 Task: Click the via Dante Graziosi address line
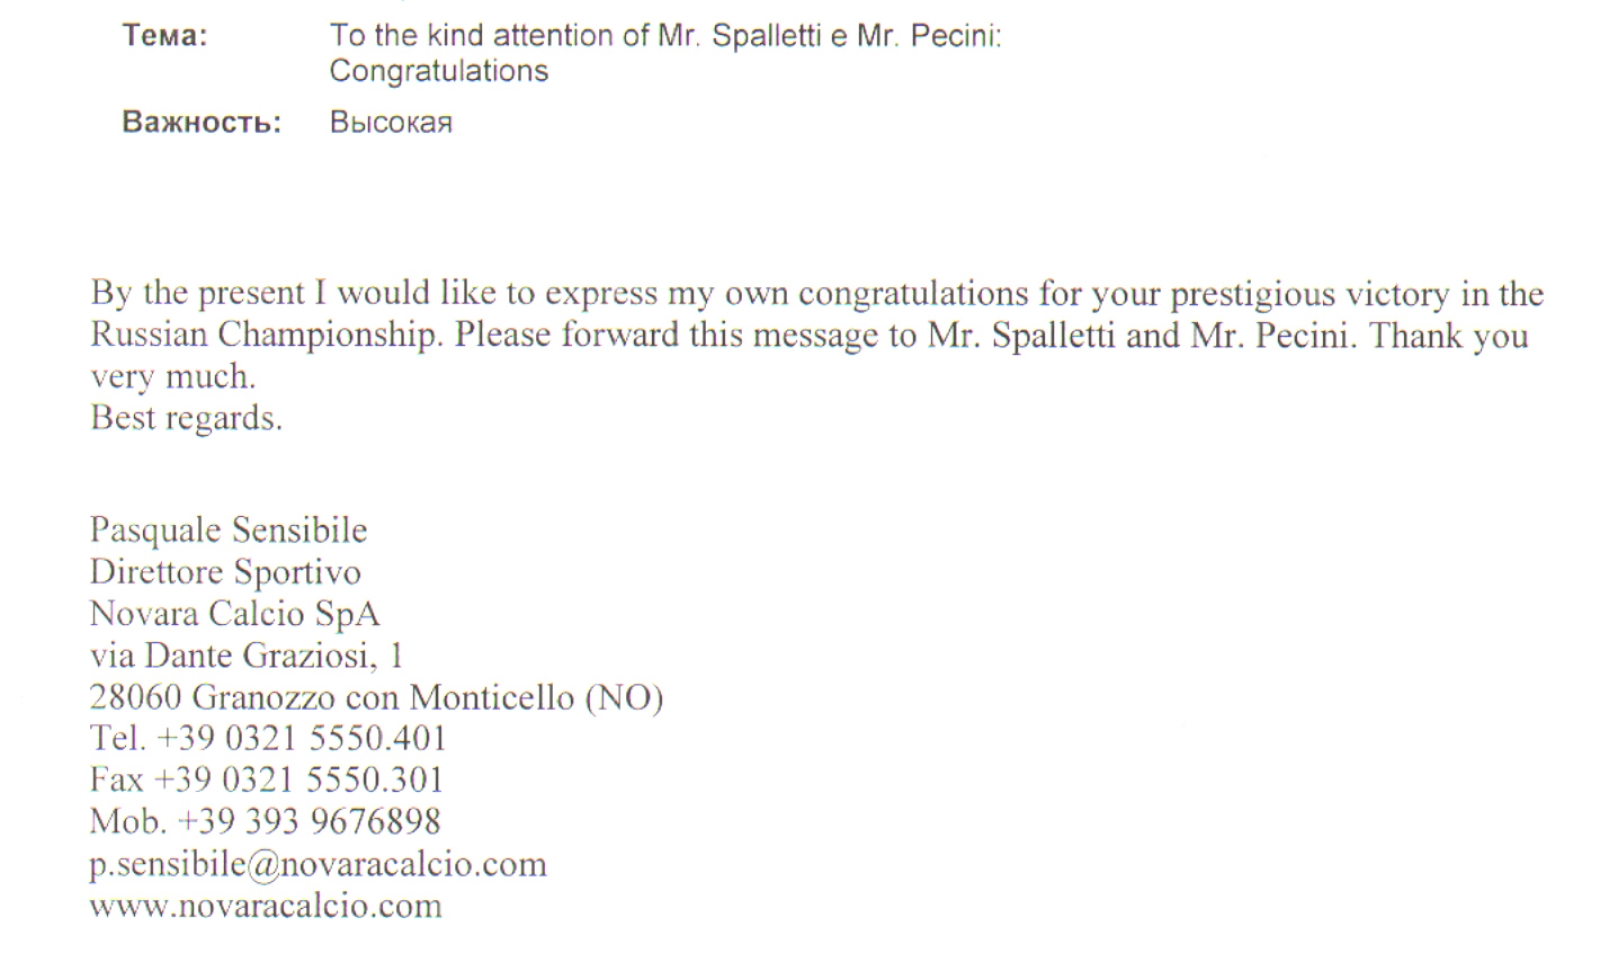coord(246,655)
